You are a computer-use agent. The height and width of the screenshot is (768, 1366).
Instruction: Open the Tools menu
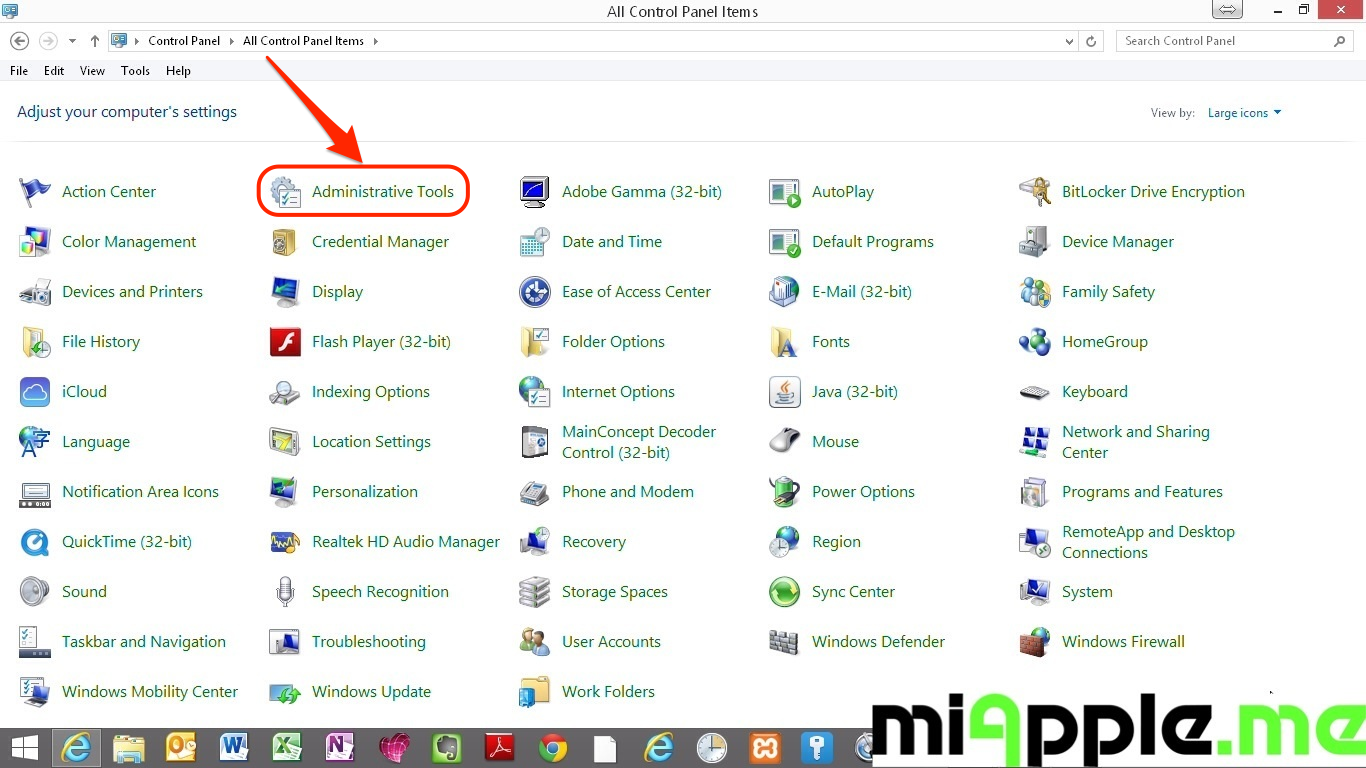coord(135,71)
